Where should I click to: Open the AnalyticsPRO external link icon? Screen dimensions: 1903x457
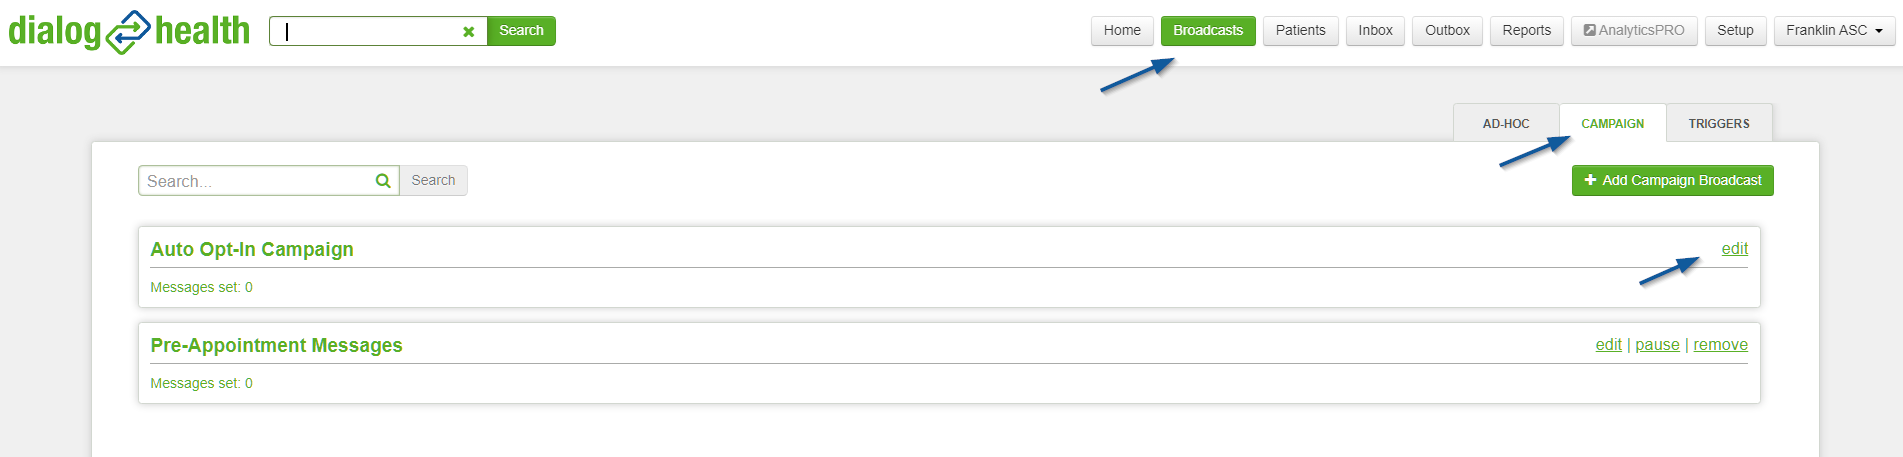[x=1590, y=31]
